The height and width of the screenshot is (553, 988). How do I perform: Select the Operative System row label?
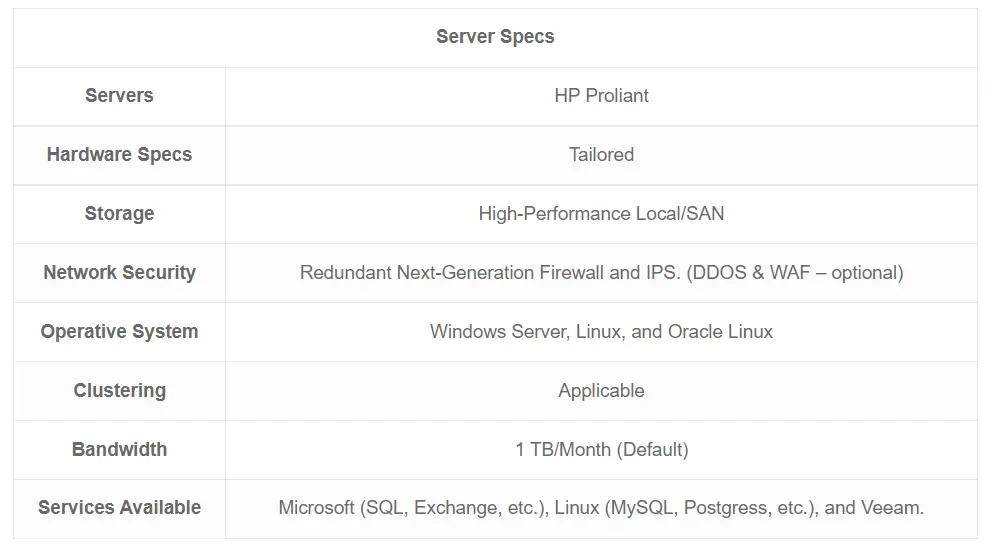coord(119,331)
